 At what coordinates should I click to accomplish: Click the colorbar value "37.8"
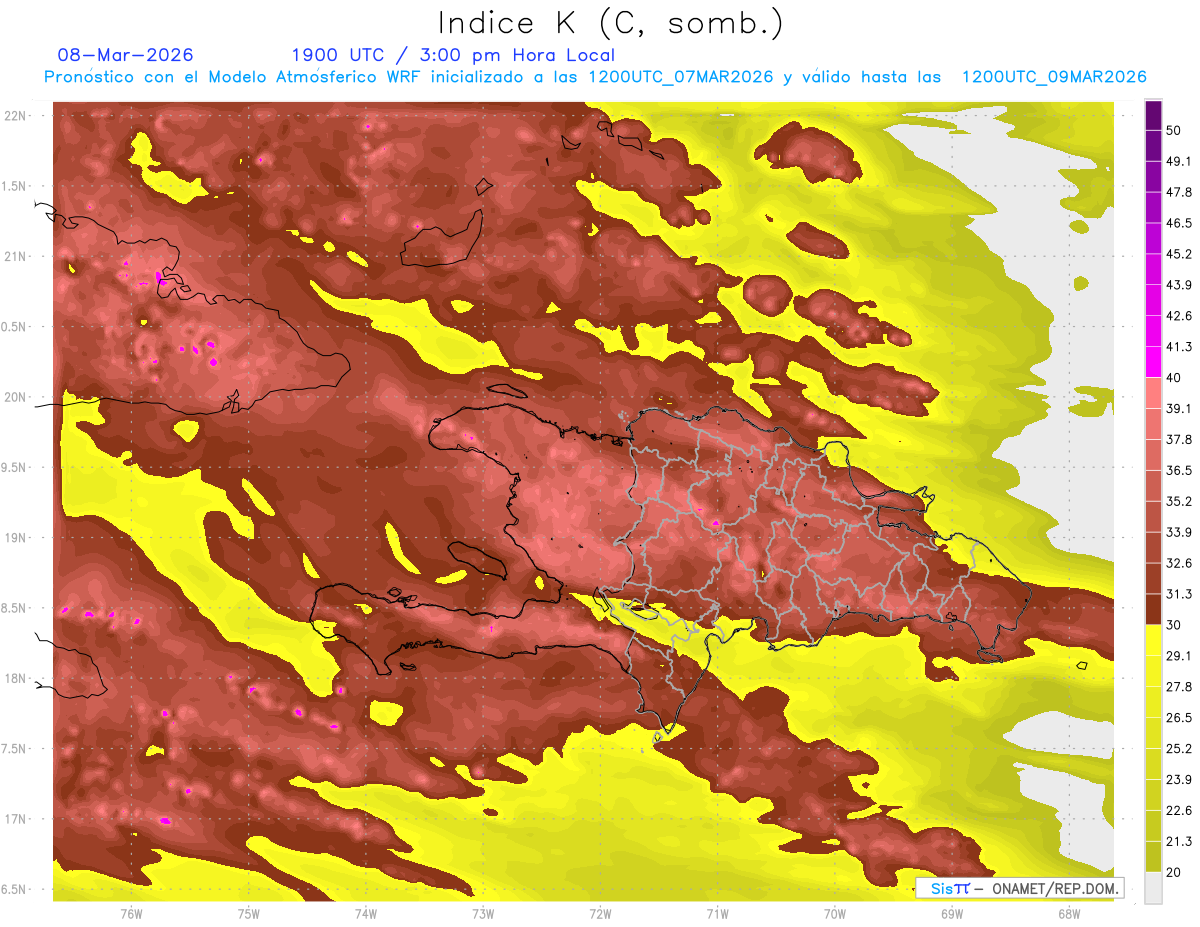click(1179, 439)
